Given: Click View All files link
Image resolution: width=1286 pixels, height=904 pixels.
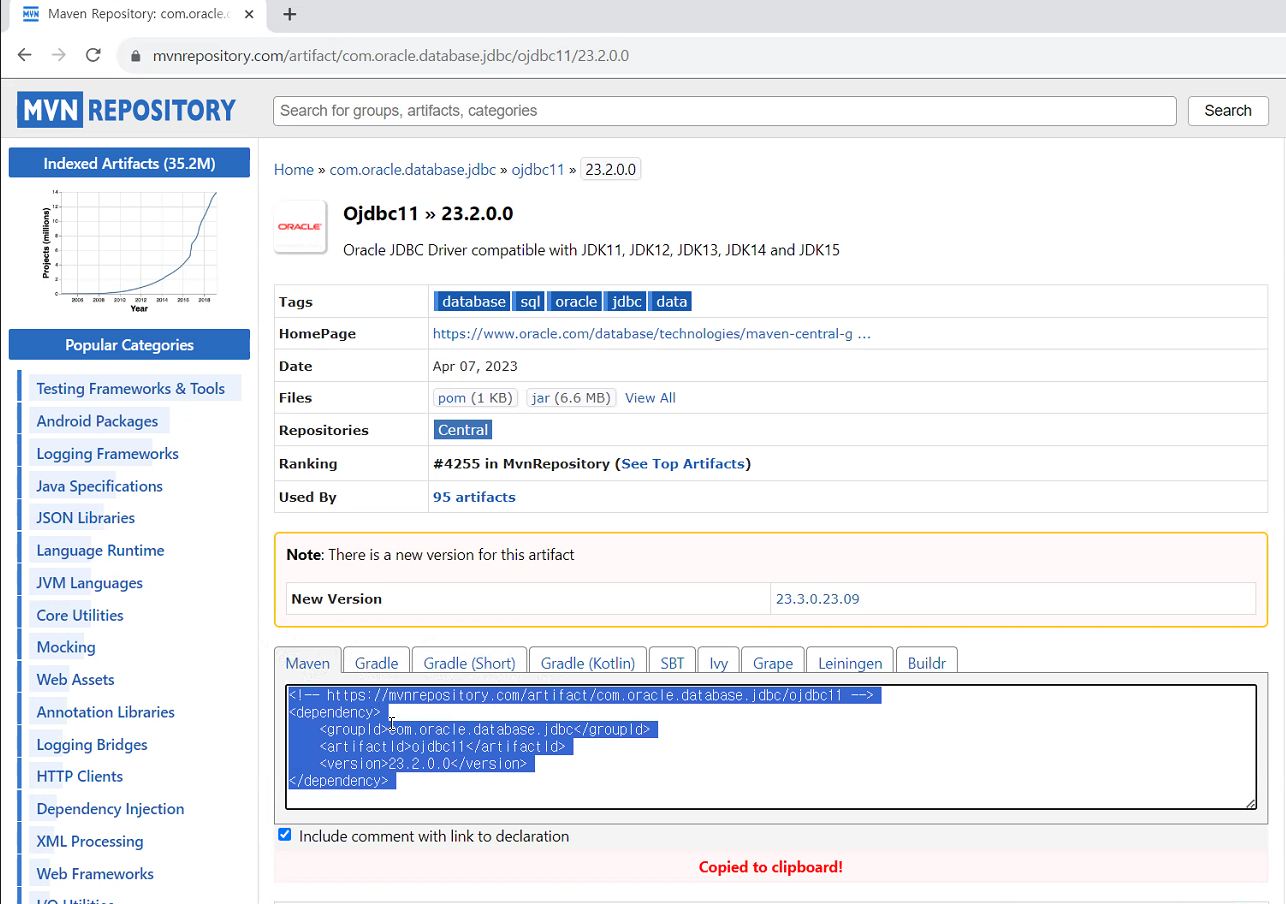Looking at the screenshot, I should point(650,398).
